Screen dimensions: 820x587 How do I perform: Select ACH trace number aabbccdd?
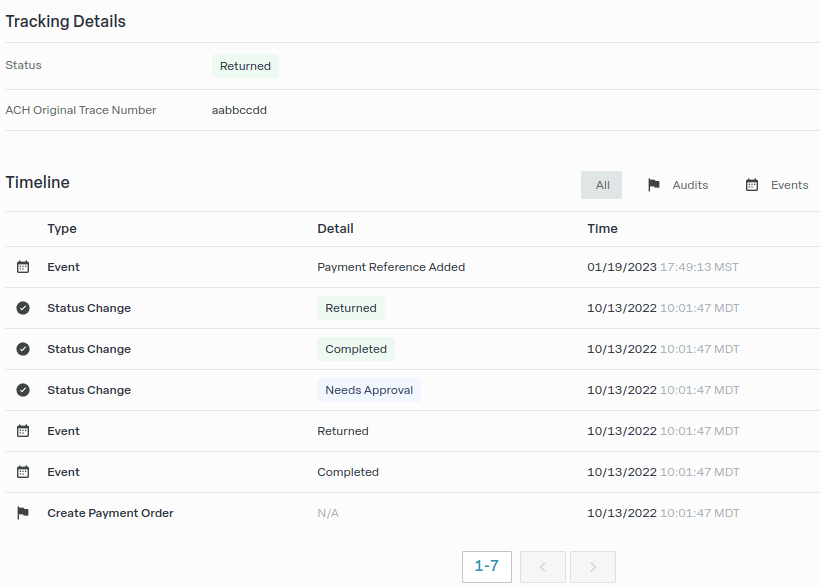coord(239,110)
